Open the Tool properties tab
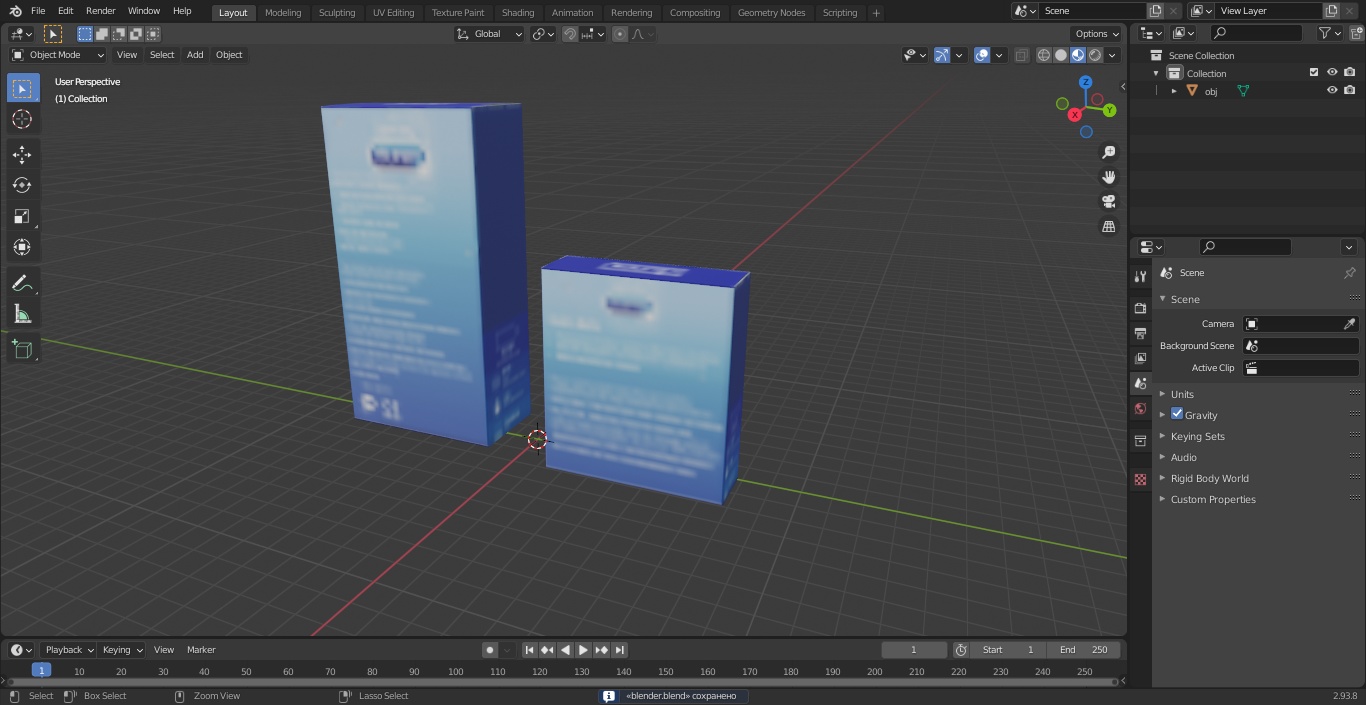Screen dimensions: 1366x705 [x=1140, y=277]
